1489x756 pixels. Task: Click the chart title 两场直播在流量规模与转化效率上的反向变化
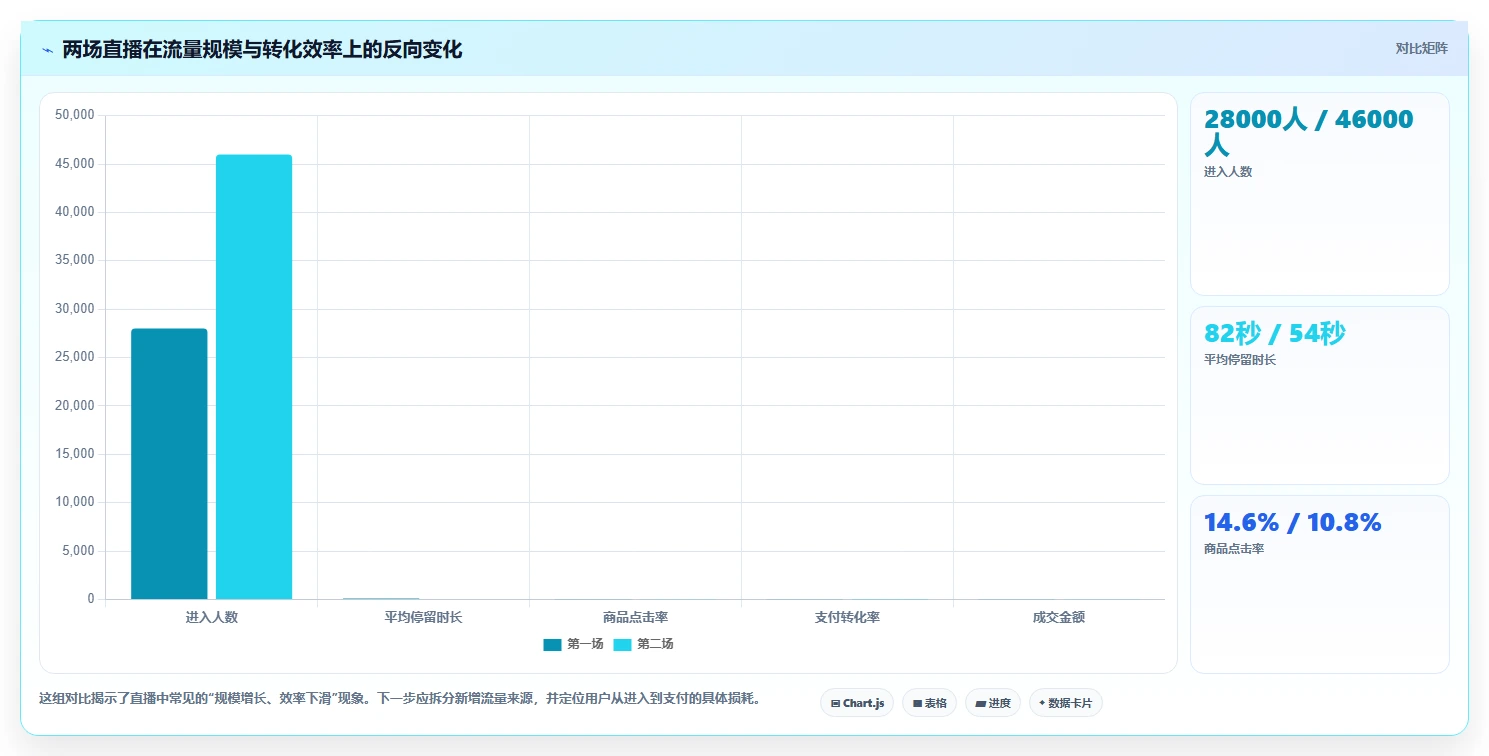[x=262, y=49]
